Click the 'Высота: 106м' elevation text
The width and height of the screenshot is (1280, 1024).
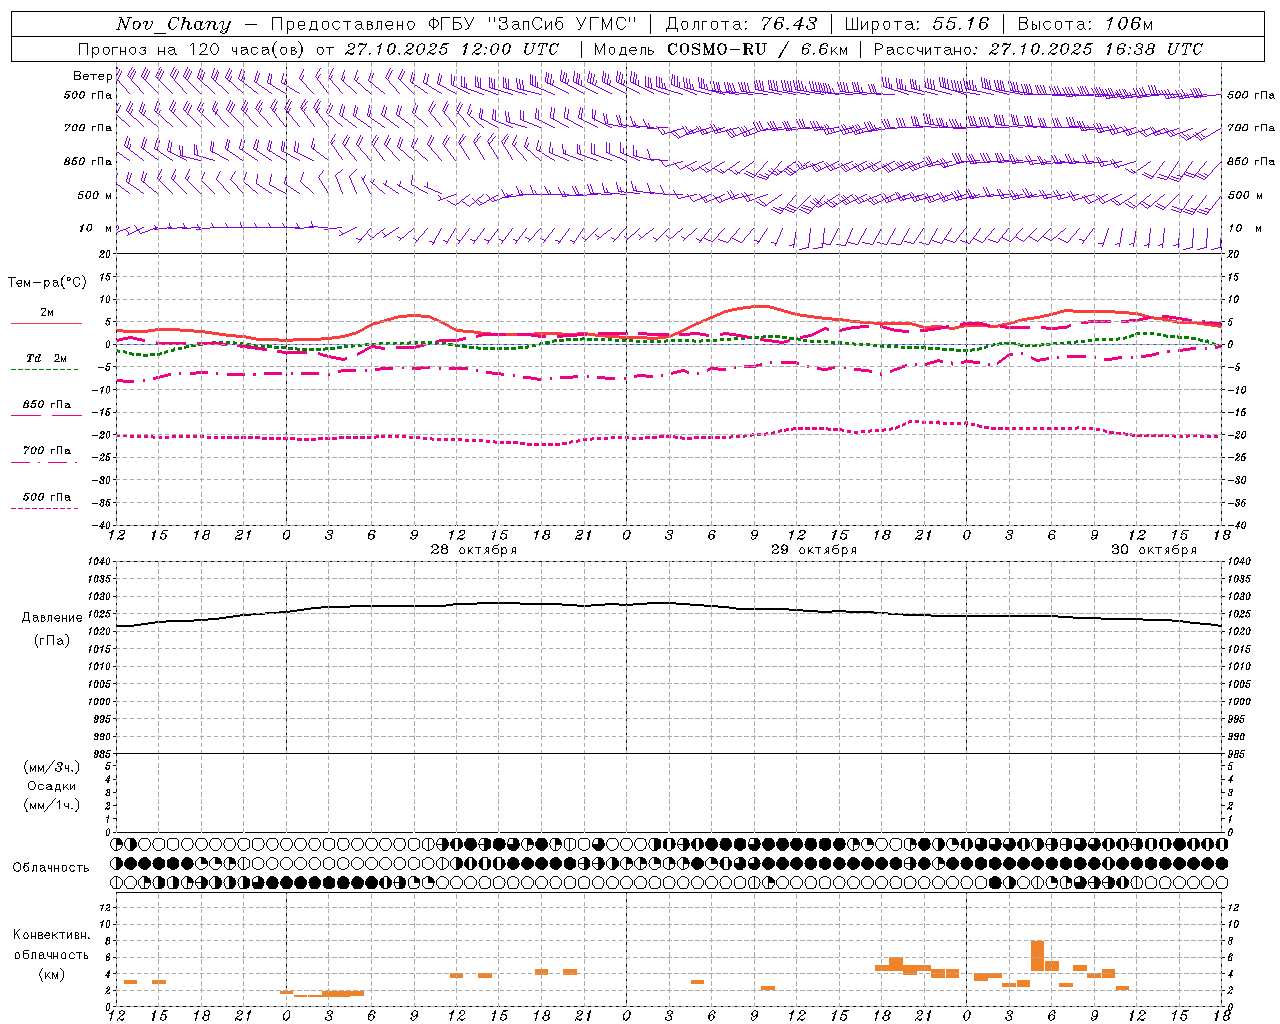point(1085,24)
